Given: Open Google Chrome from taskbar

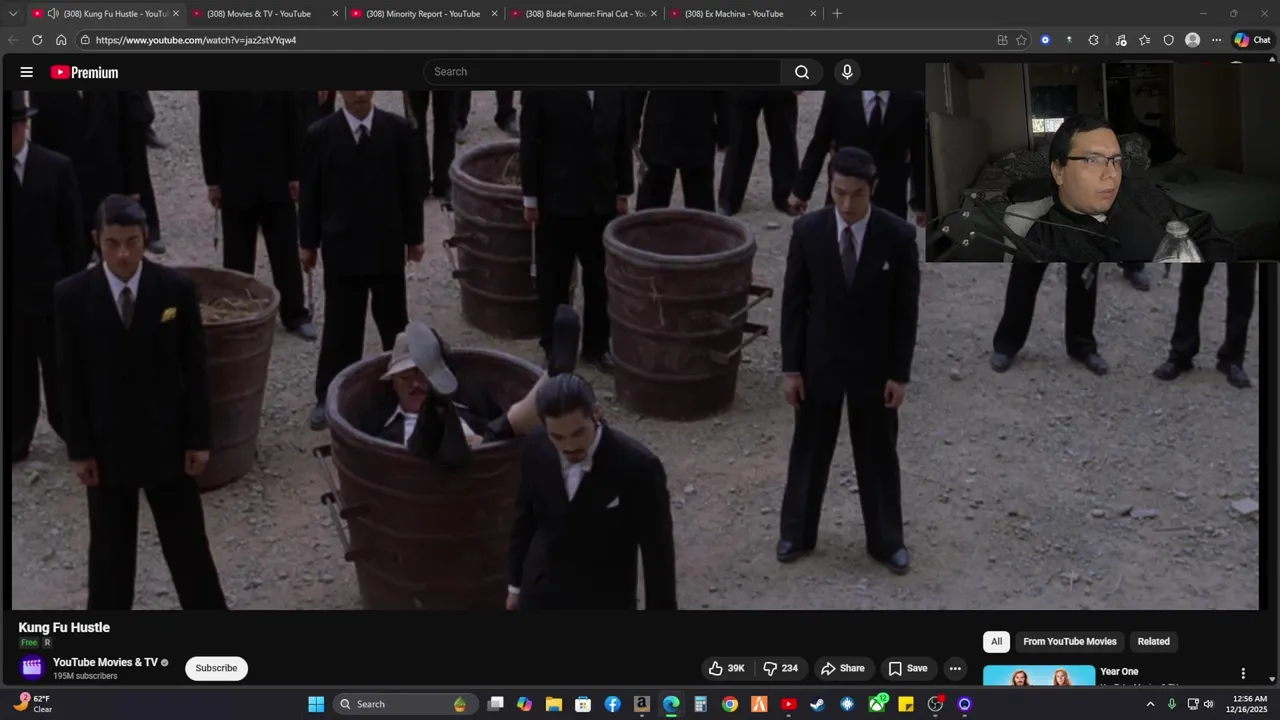Looking at the screenshot, I should (x=730, y=704).
